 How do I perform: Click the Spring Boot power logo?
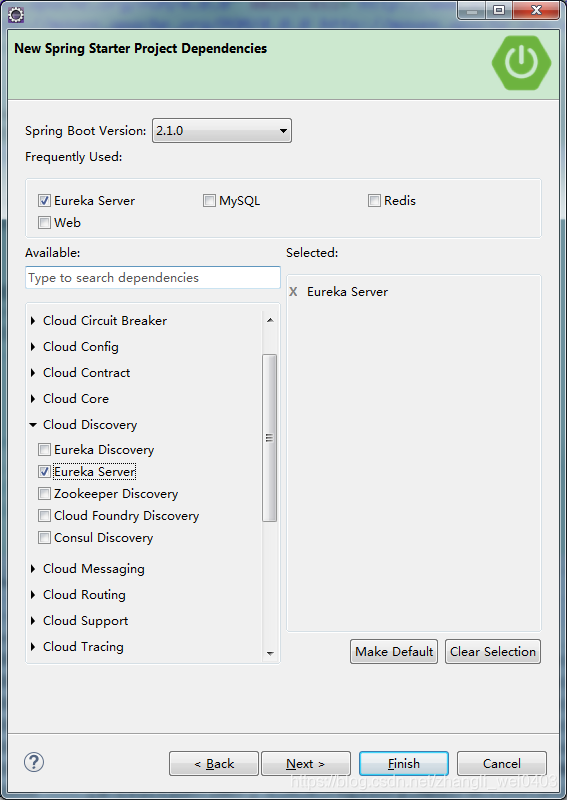[521, 63]
